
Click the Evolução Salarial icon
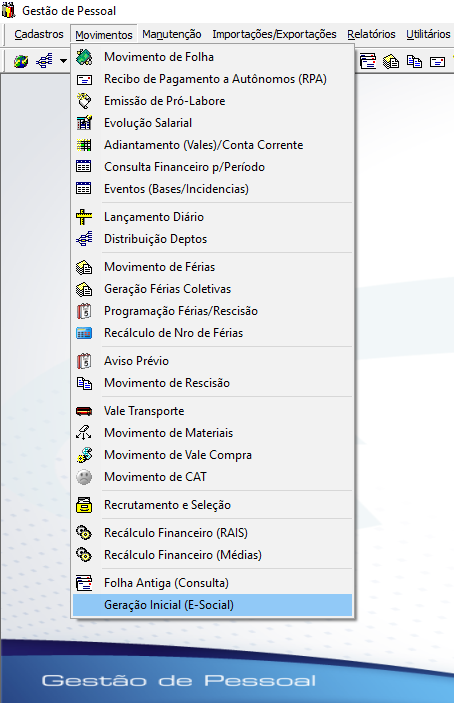(x=84, y=123)
